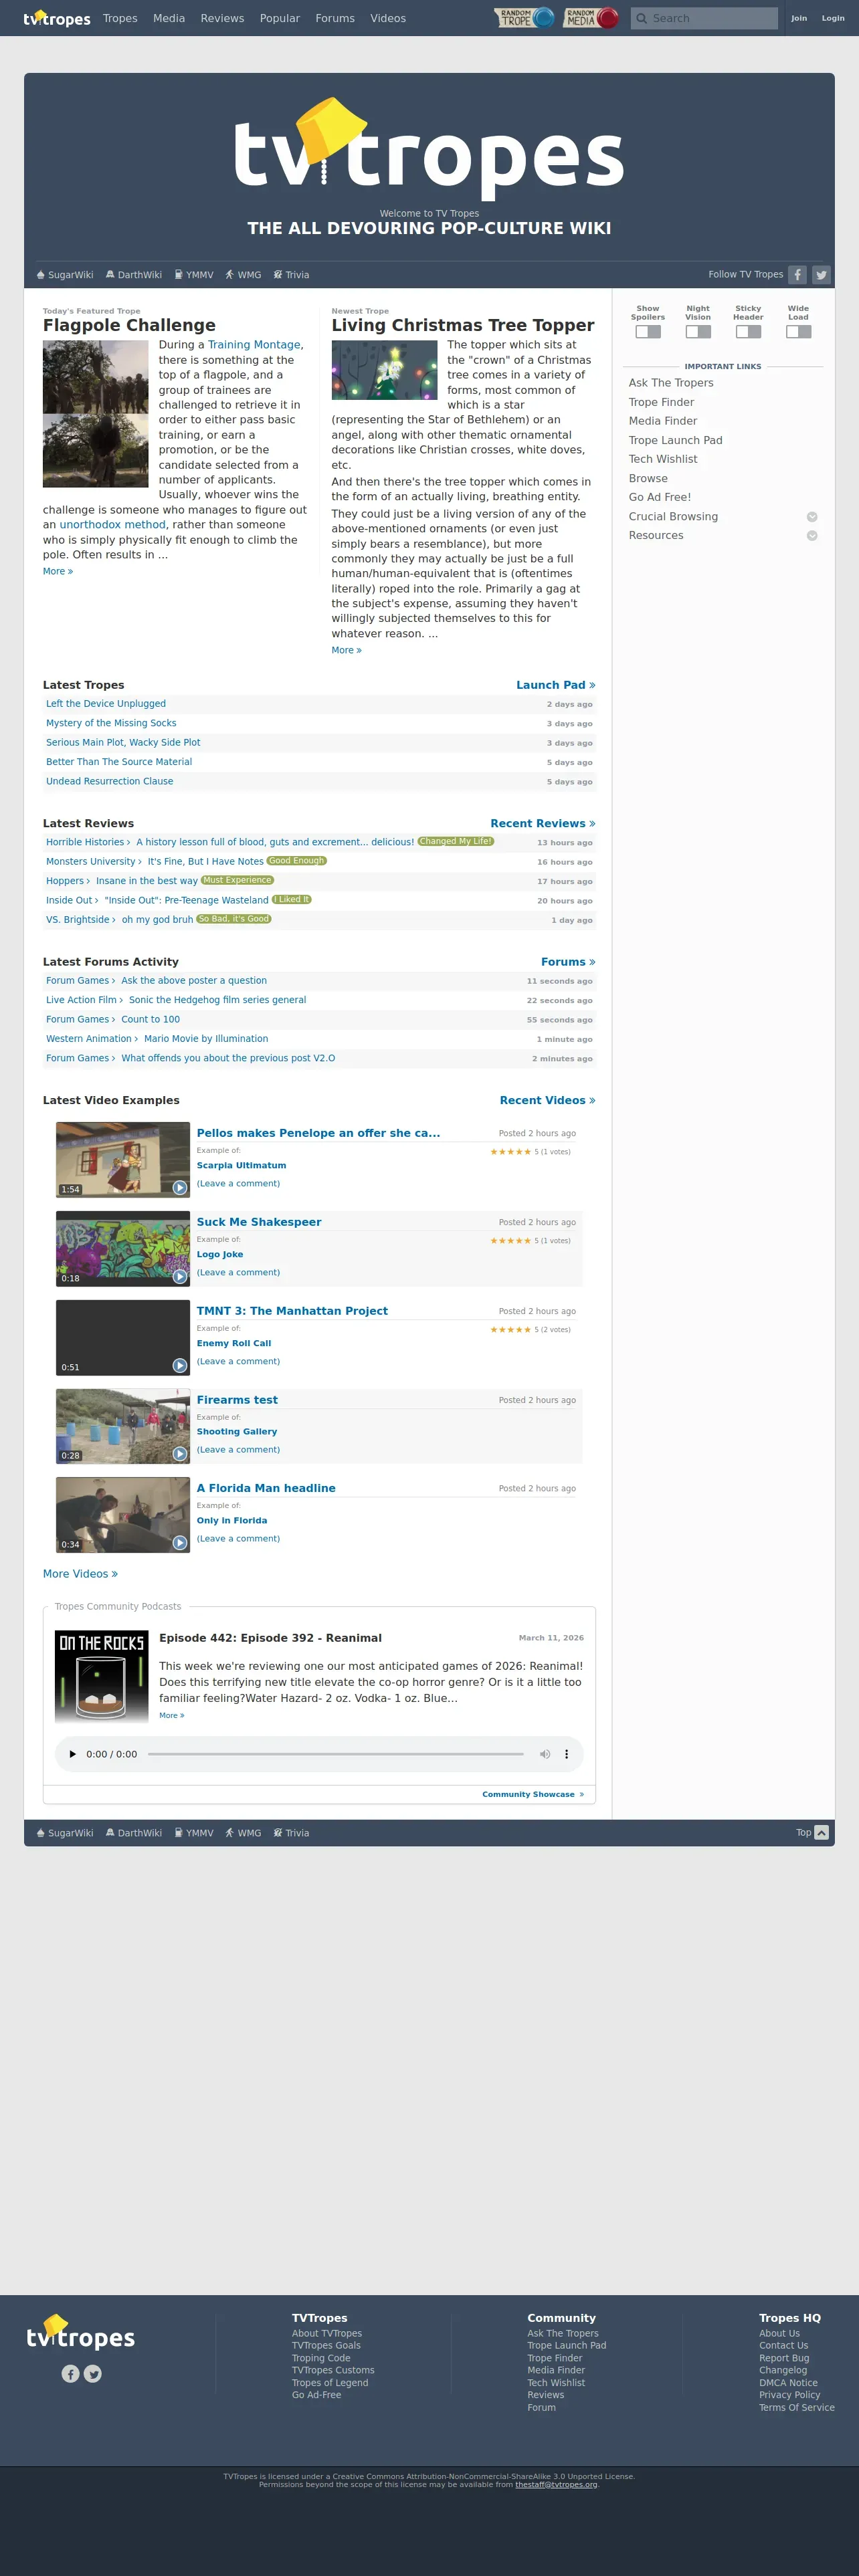
Task: Expand the Resources section
Action: coord(812,536)
